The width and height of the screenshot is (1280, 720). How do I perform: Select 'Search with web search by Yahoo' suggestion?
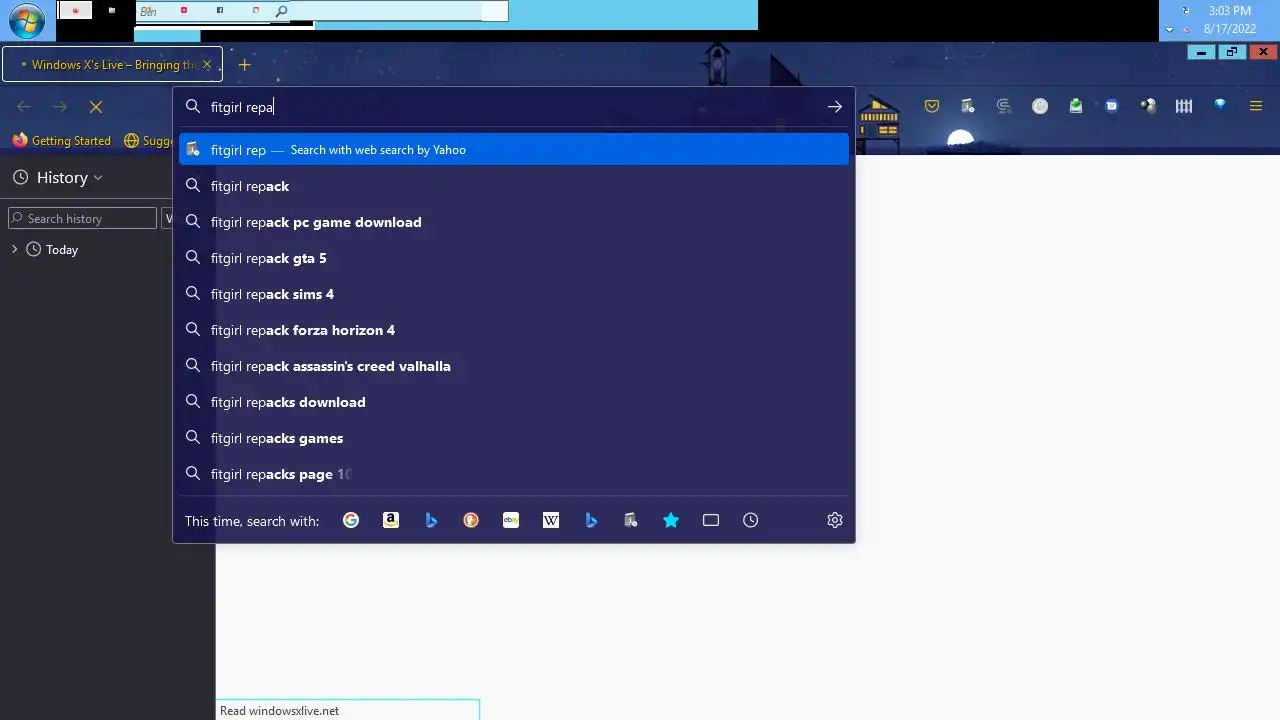[x=514, y=150]
